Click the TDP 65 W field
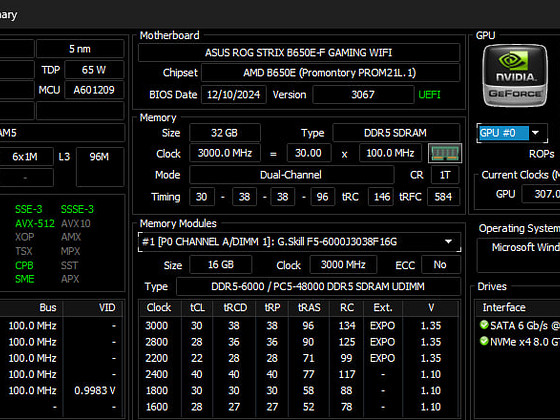This screenshot has height=420, width=560. pyautogui.click(x=94, y=70)
